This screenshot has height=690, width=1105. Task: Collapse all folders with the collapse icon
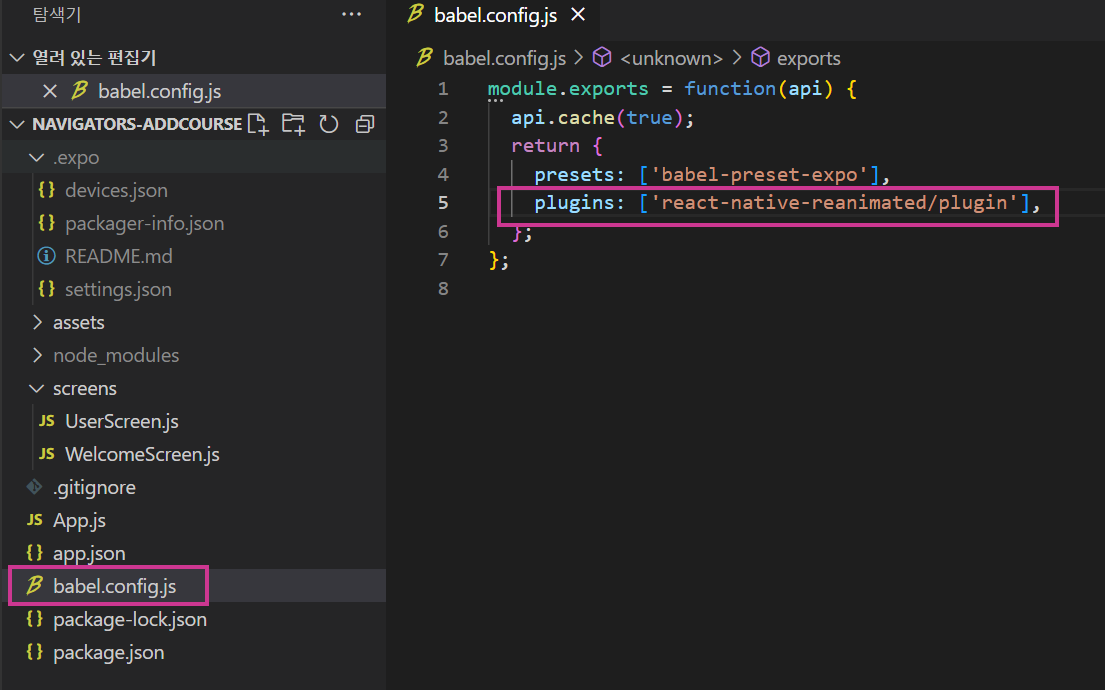(x=364, y=124)
